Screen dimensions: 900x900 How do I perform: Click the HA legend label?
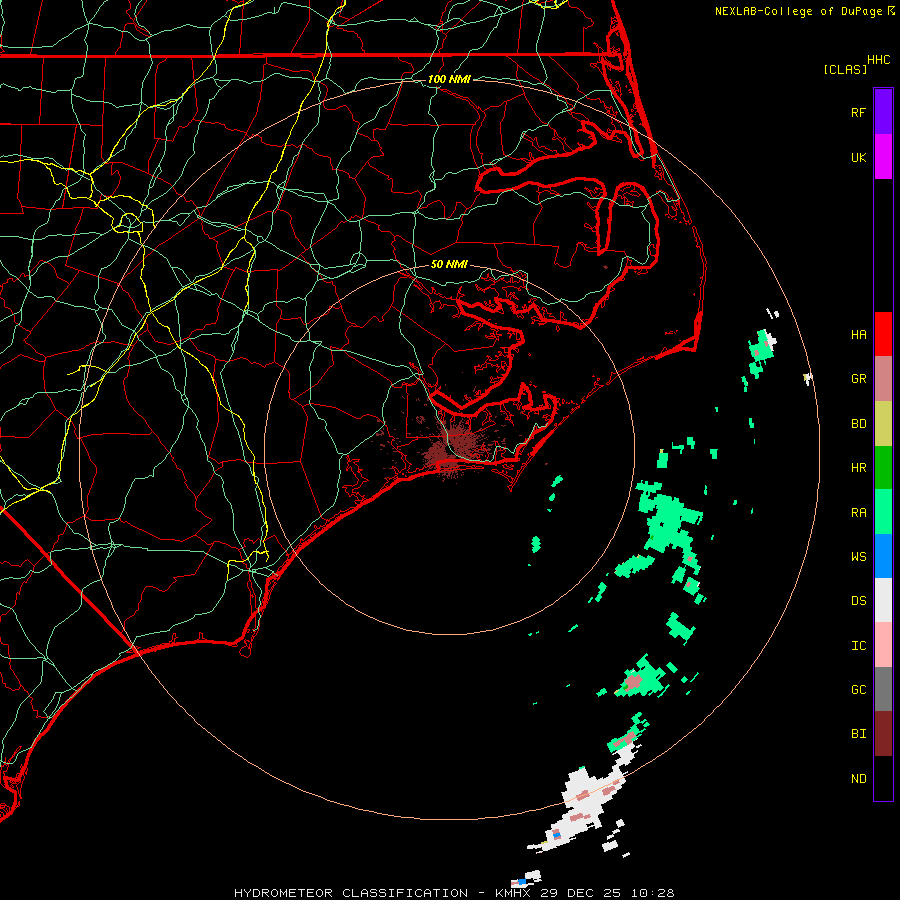pos(858,334)
